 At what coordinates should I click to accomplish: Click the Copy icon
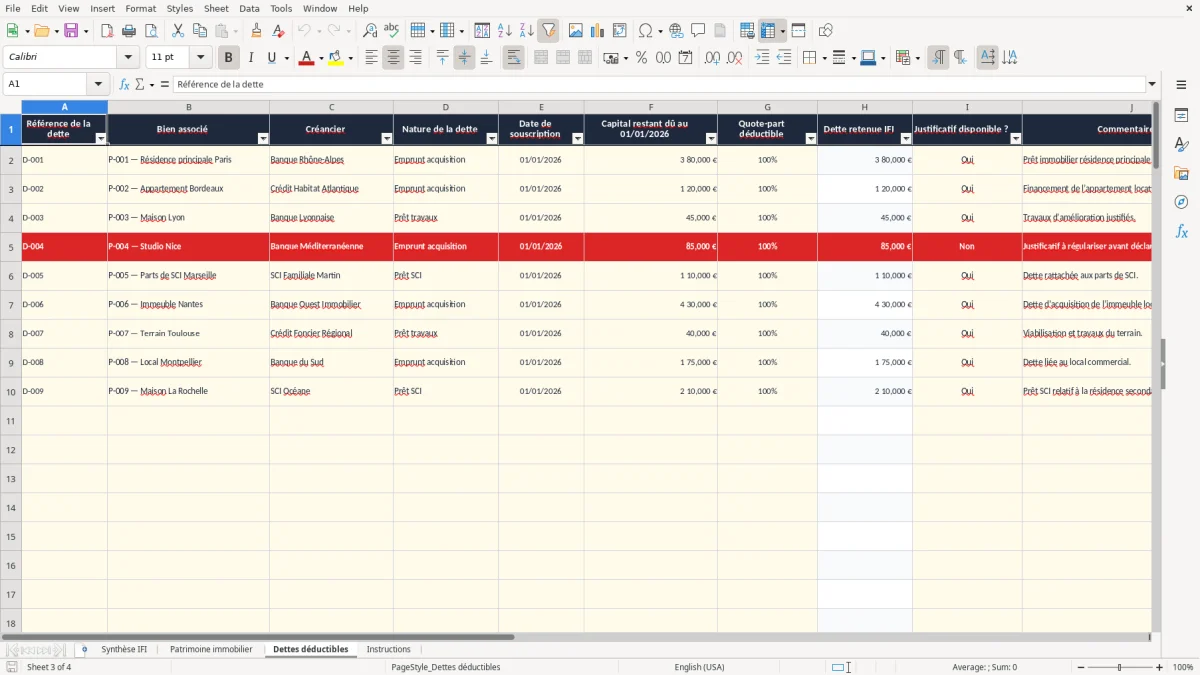[x=200, y=31]
